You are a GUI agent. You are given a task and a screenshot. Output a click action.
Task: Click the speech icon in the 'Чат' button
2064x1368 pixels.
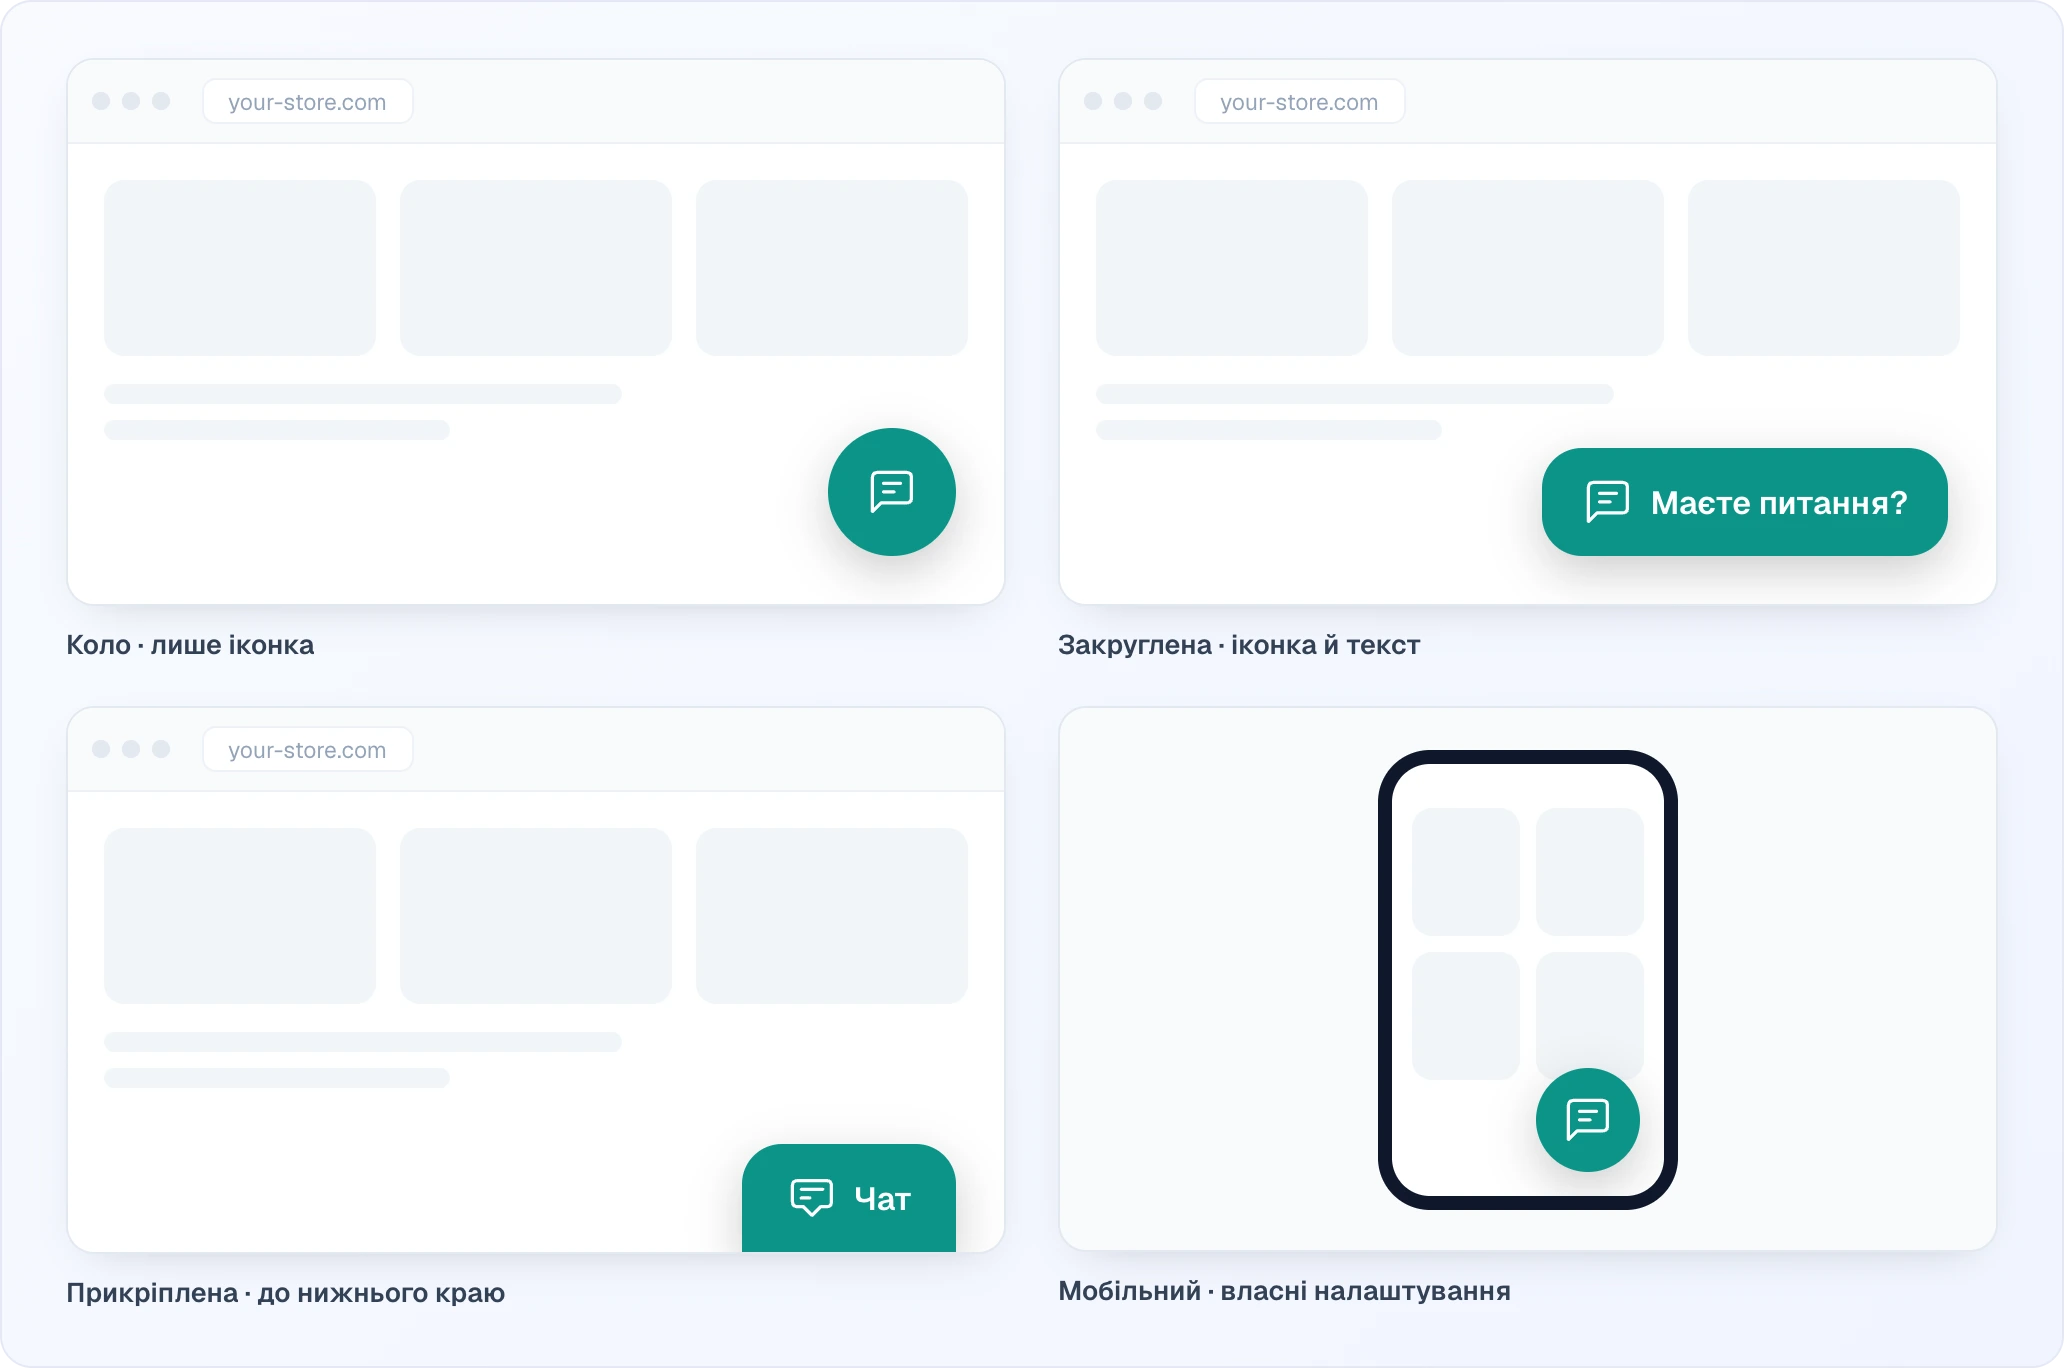click(x=811, y=1197)
